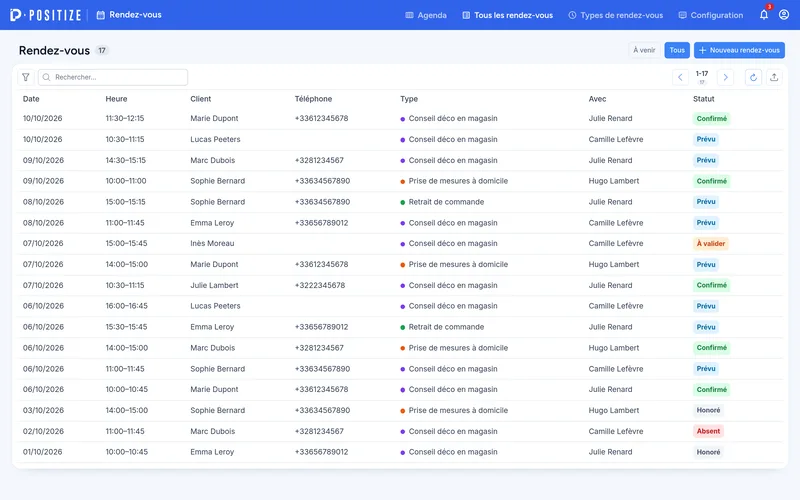Viewport: 800px width, 500px height.
Task: Select Tous les rendez-vous tab
Action: point(508,15)
